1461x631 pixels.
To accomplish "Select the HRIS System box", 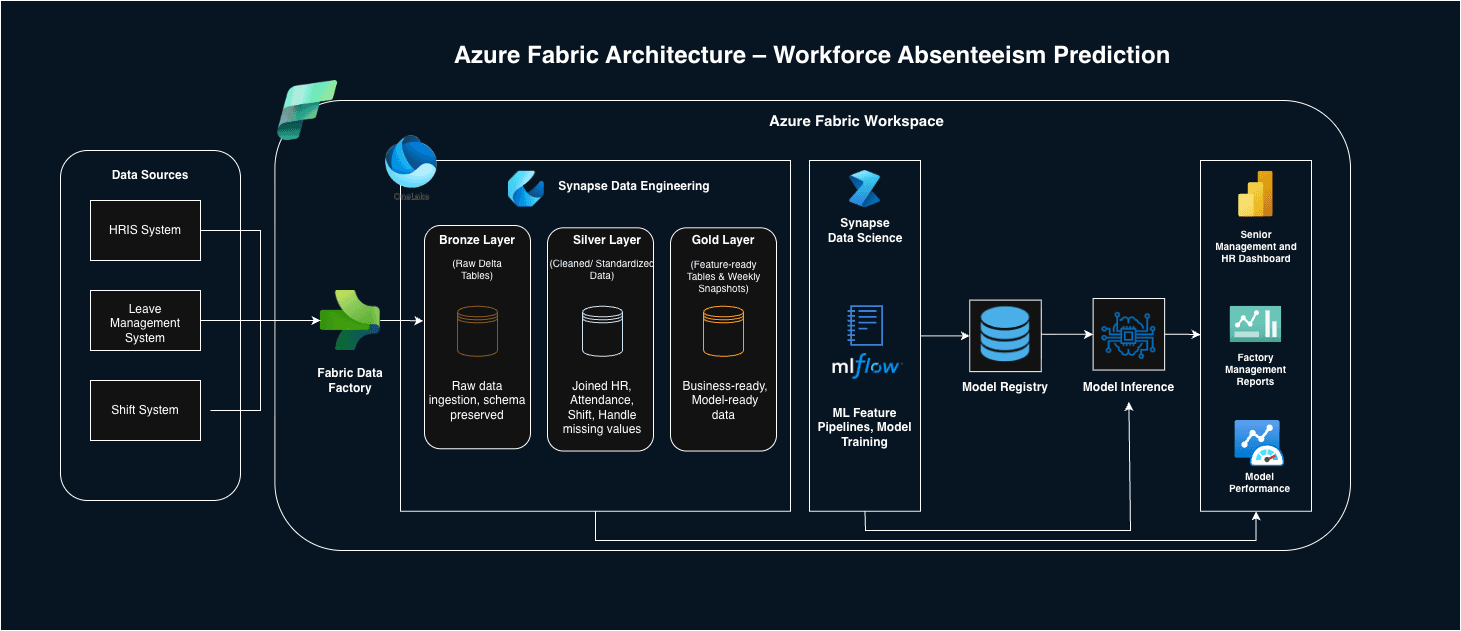I will pyautogui.click(x=145, y=230).
